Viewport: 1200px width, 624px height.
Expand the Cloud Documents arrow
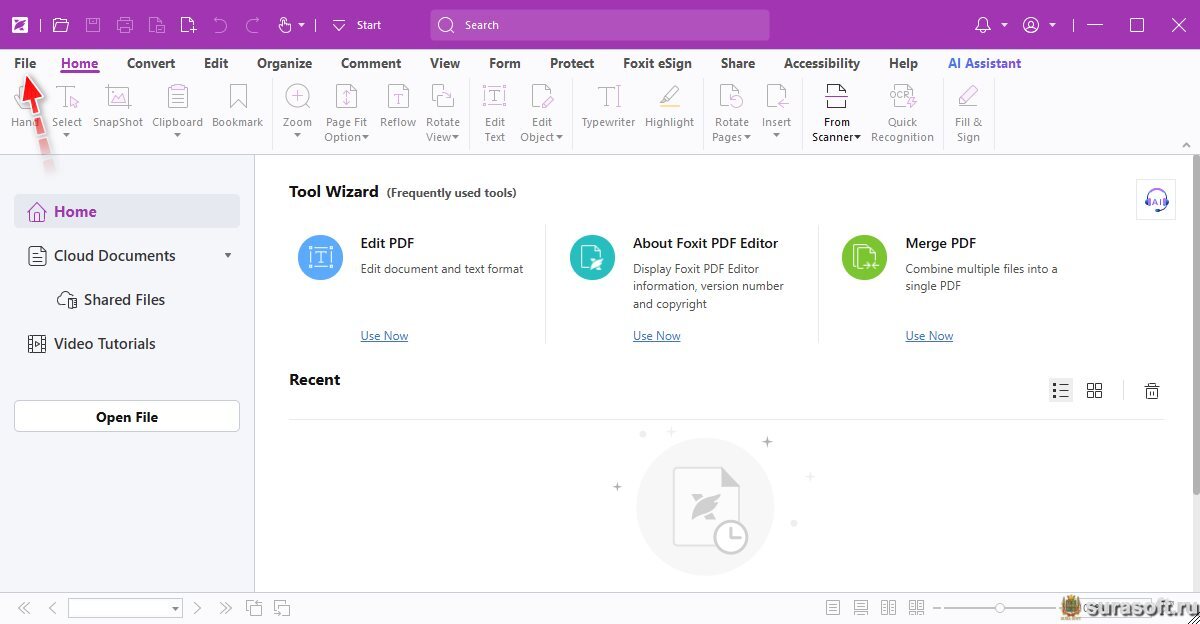coord(228,256)
